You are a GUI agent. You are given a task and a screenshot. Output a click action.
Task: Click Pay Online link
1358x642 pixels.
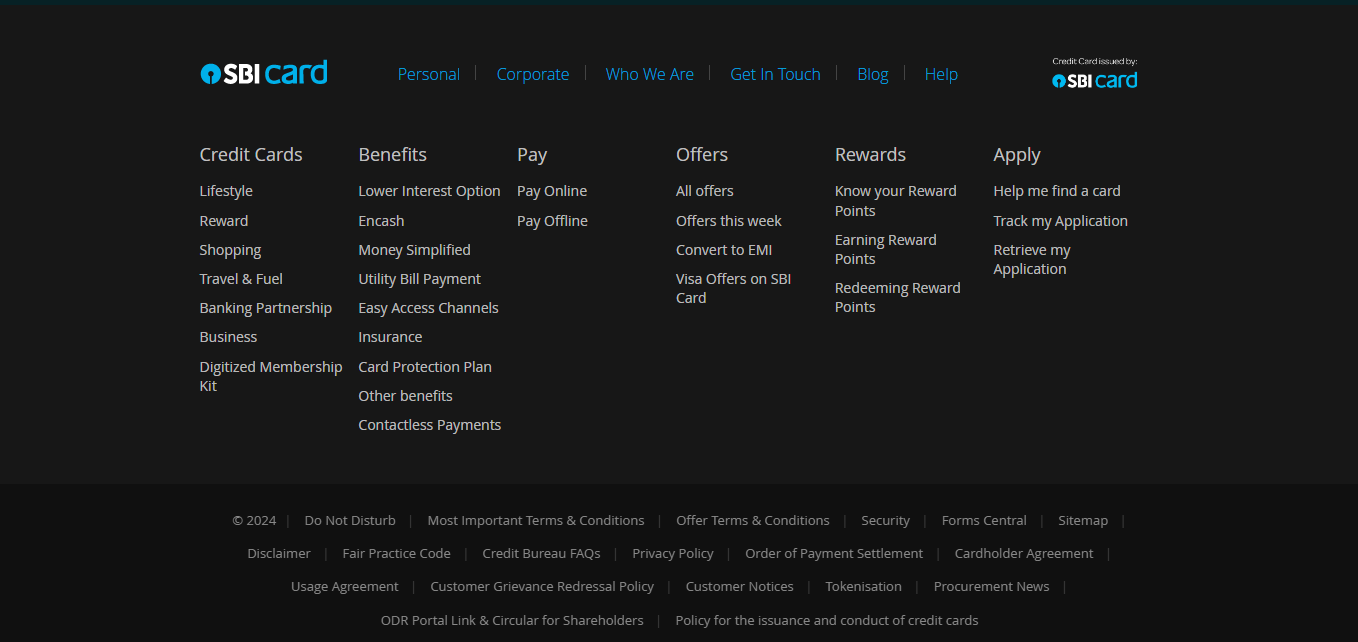(x=552, y=191)
